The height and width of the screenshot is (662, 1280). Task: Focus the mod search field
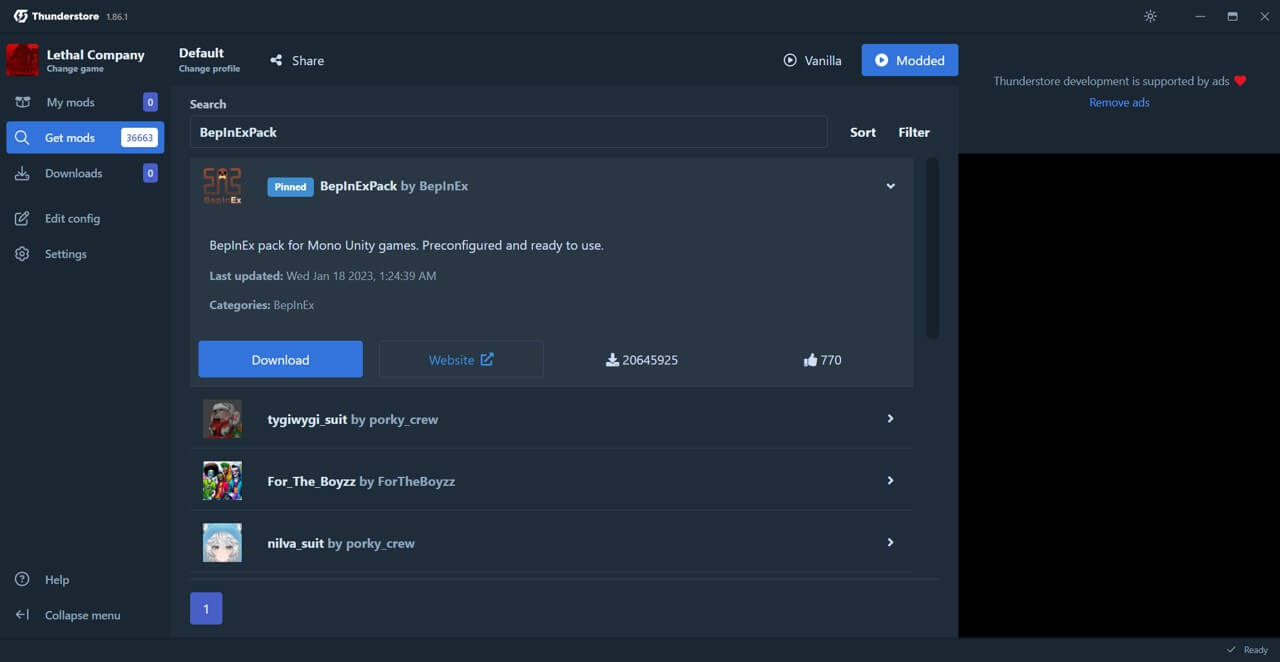coord(508,132)
